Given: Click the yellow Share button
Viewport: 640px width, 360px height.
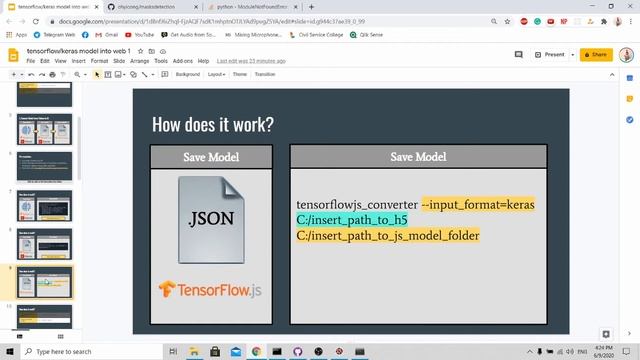Looking at the screenshot, I should coord(596,55).
